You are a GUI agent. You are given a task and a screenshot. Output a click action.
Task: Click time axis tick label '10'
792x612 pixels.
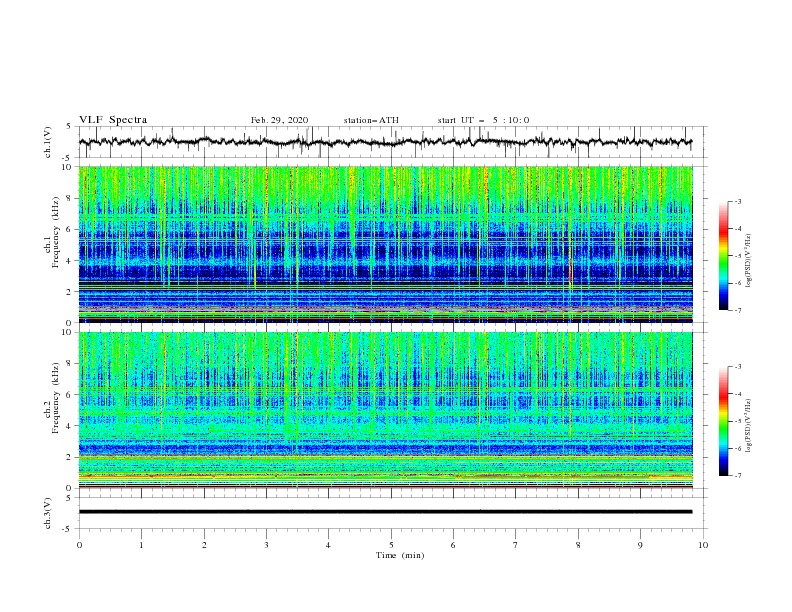[x=703, y=545]
